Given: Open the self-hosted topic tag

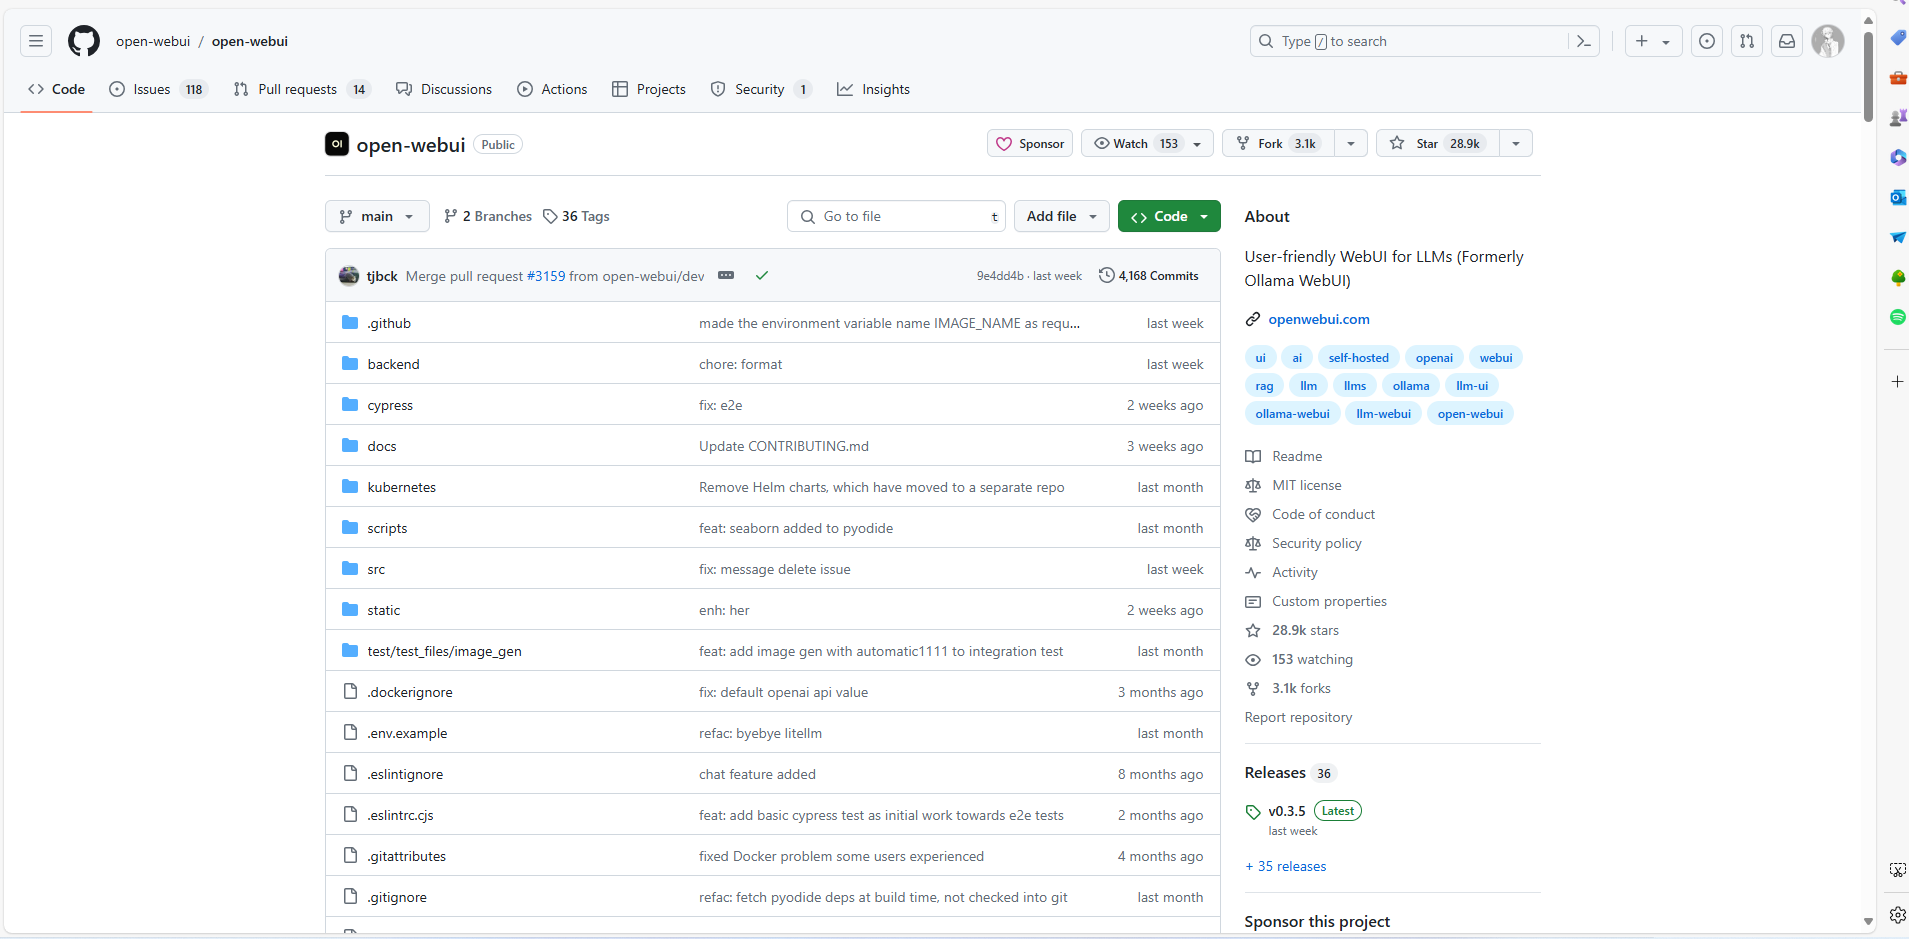Looking at the screenshot, I should (x=1358, y=357).
